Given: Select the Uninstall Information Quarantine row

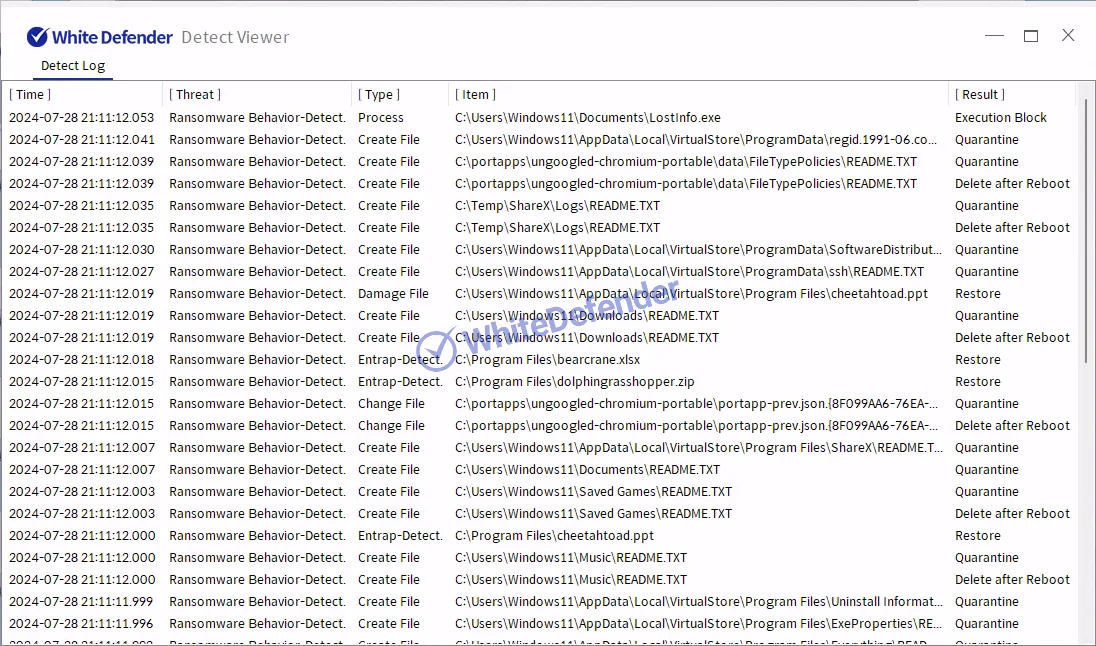Looking at the screenshot, I should pos(698,602).
